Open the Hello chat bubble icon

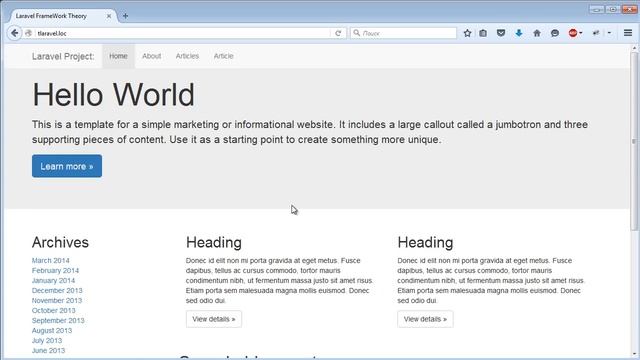[x=555, y=33]
